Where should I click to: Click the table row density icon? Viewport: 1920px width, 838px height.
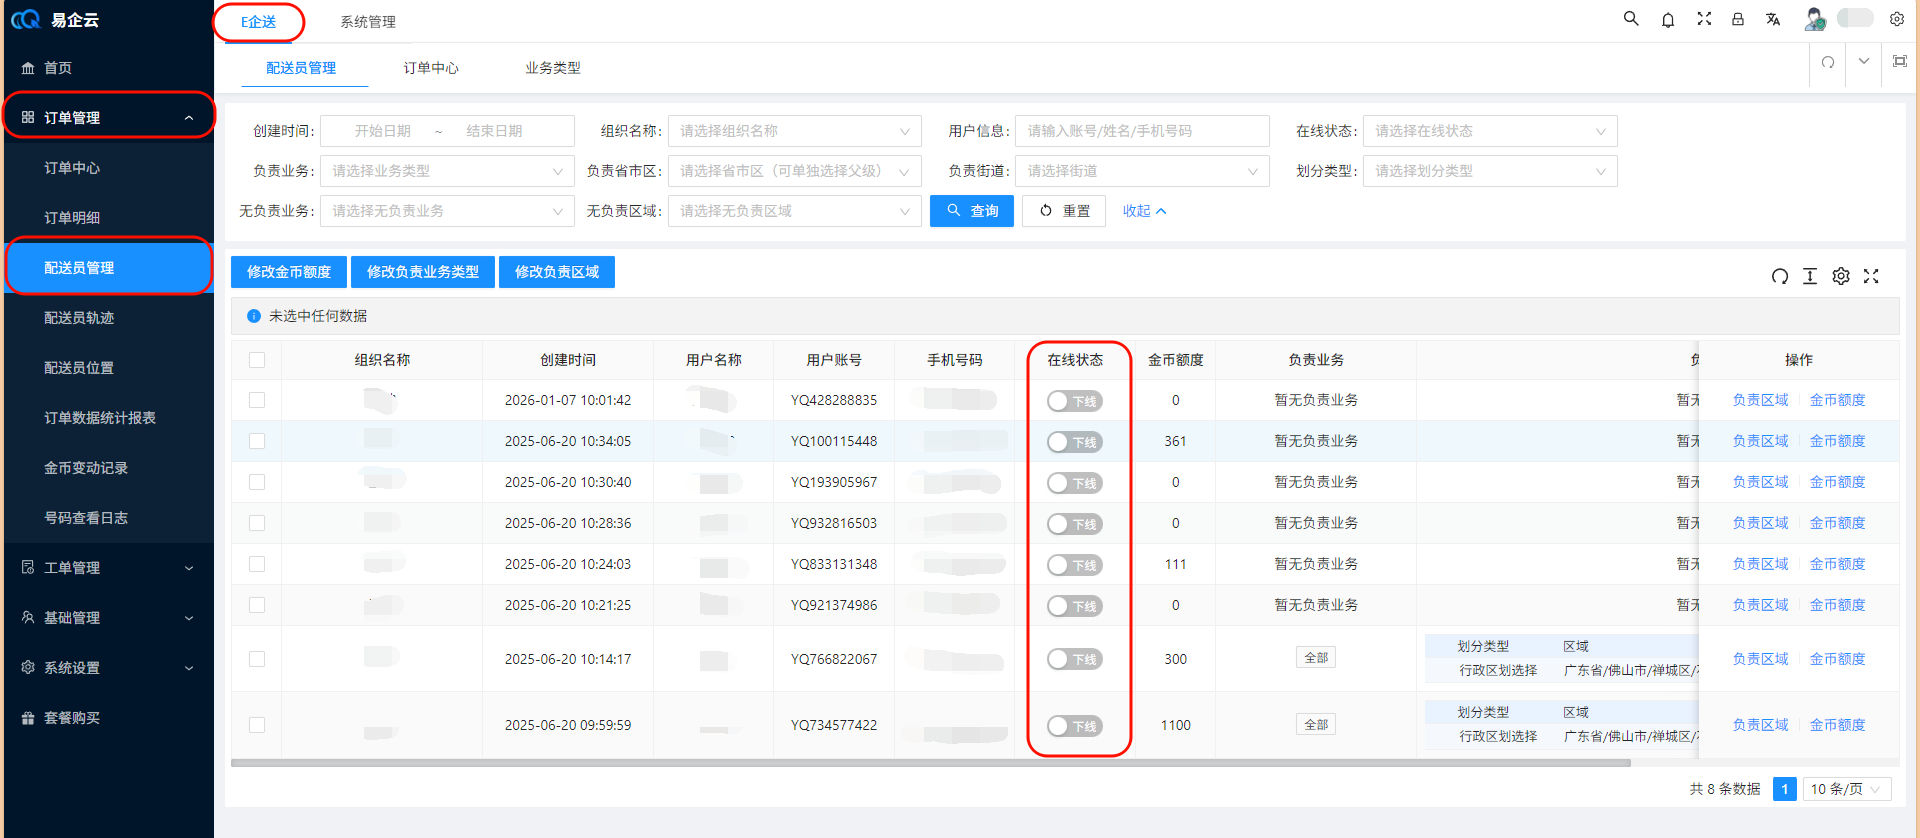pyautogui.click(x=1810, y=276)
